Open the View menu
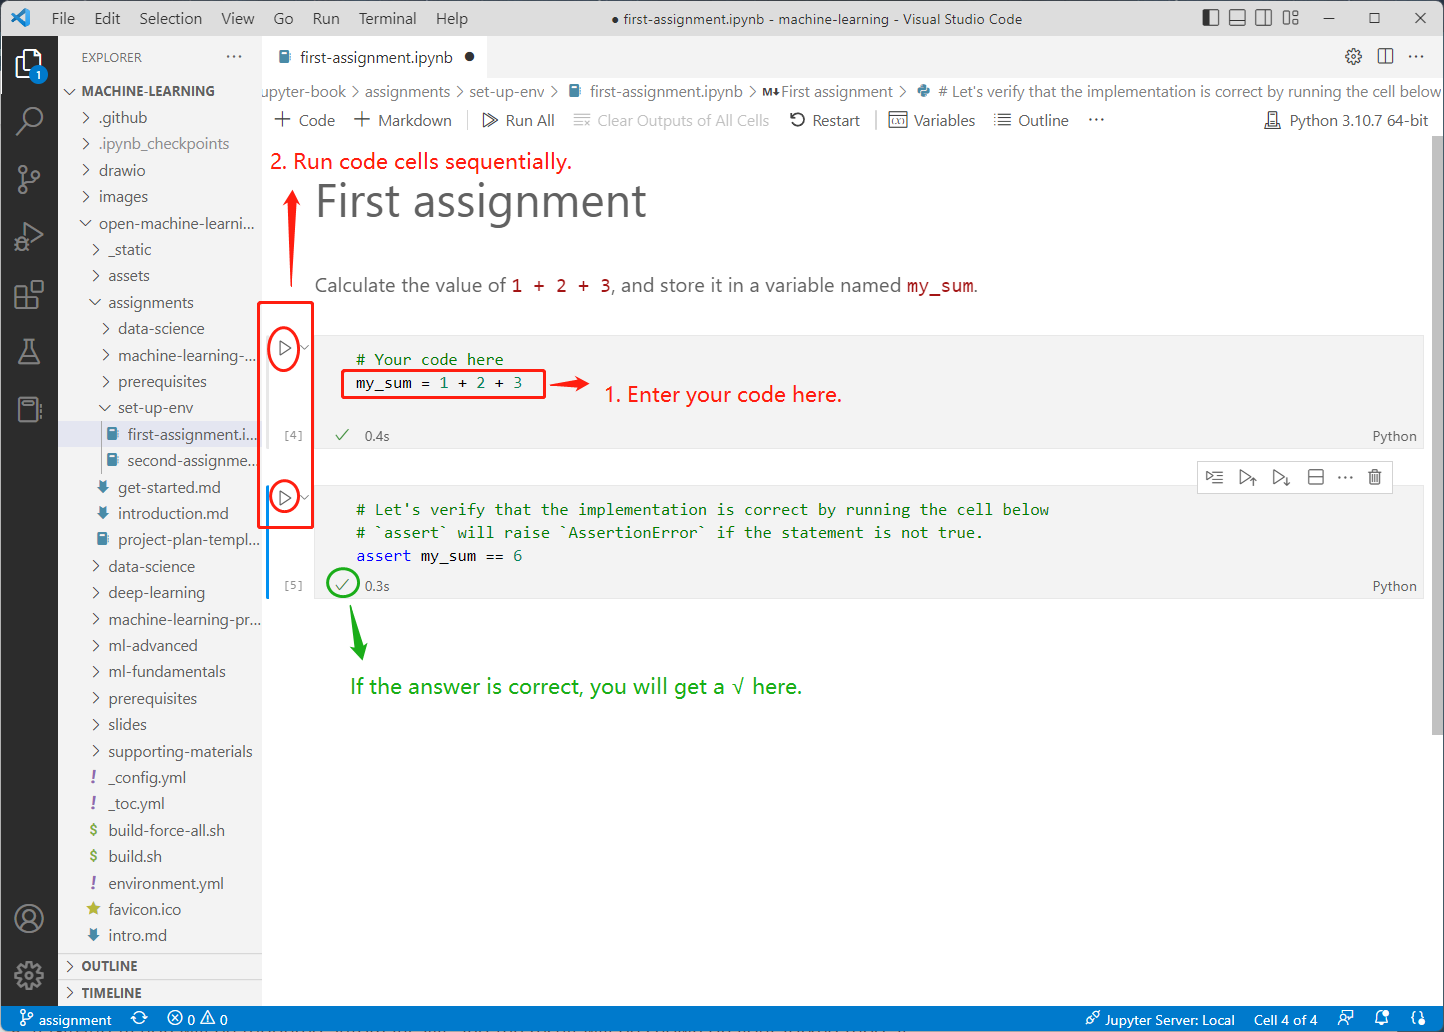The image size is (1444, 1032). pyautogui.click(x=237, y=18)
